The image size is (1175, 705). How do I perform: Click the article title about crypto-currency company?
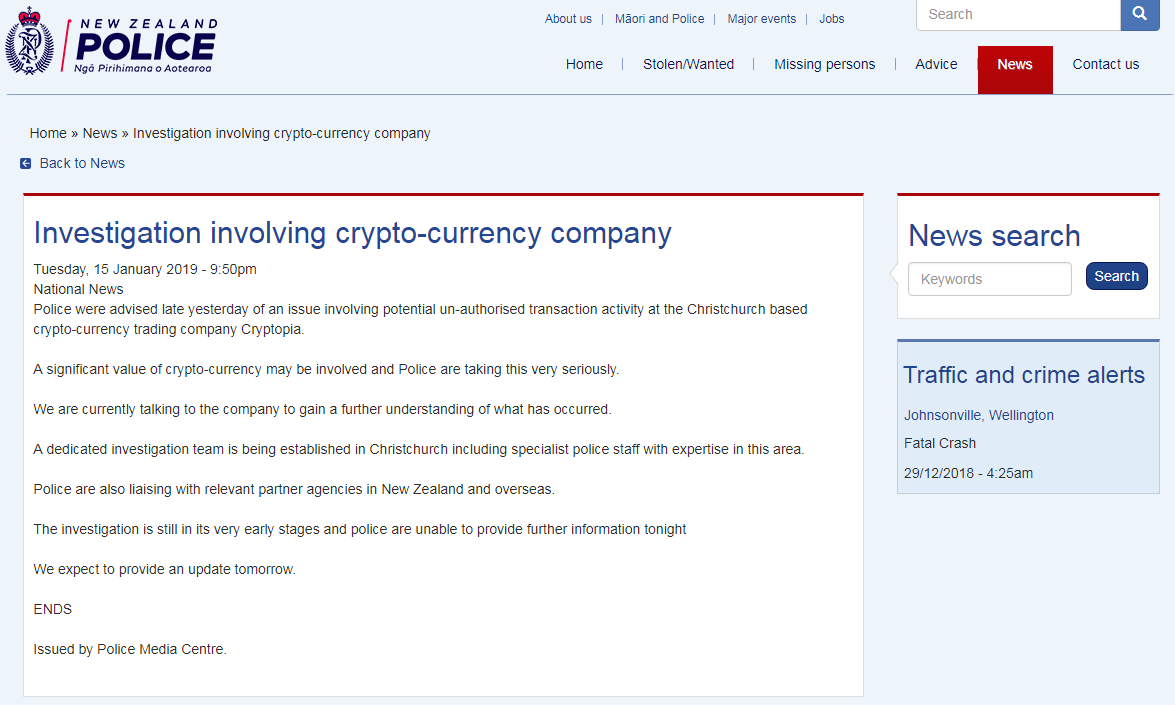pos(352,234)
